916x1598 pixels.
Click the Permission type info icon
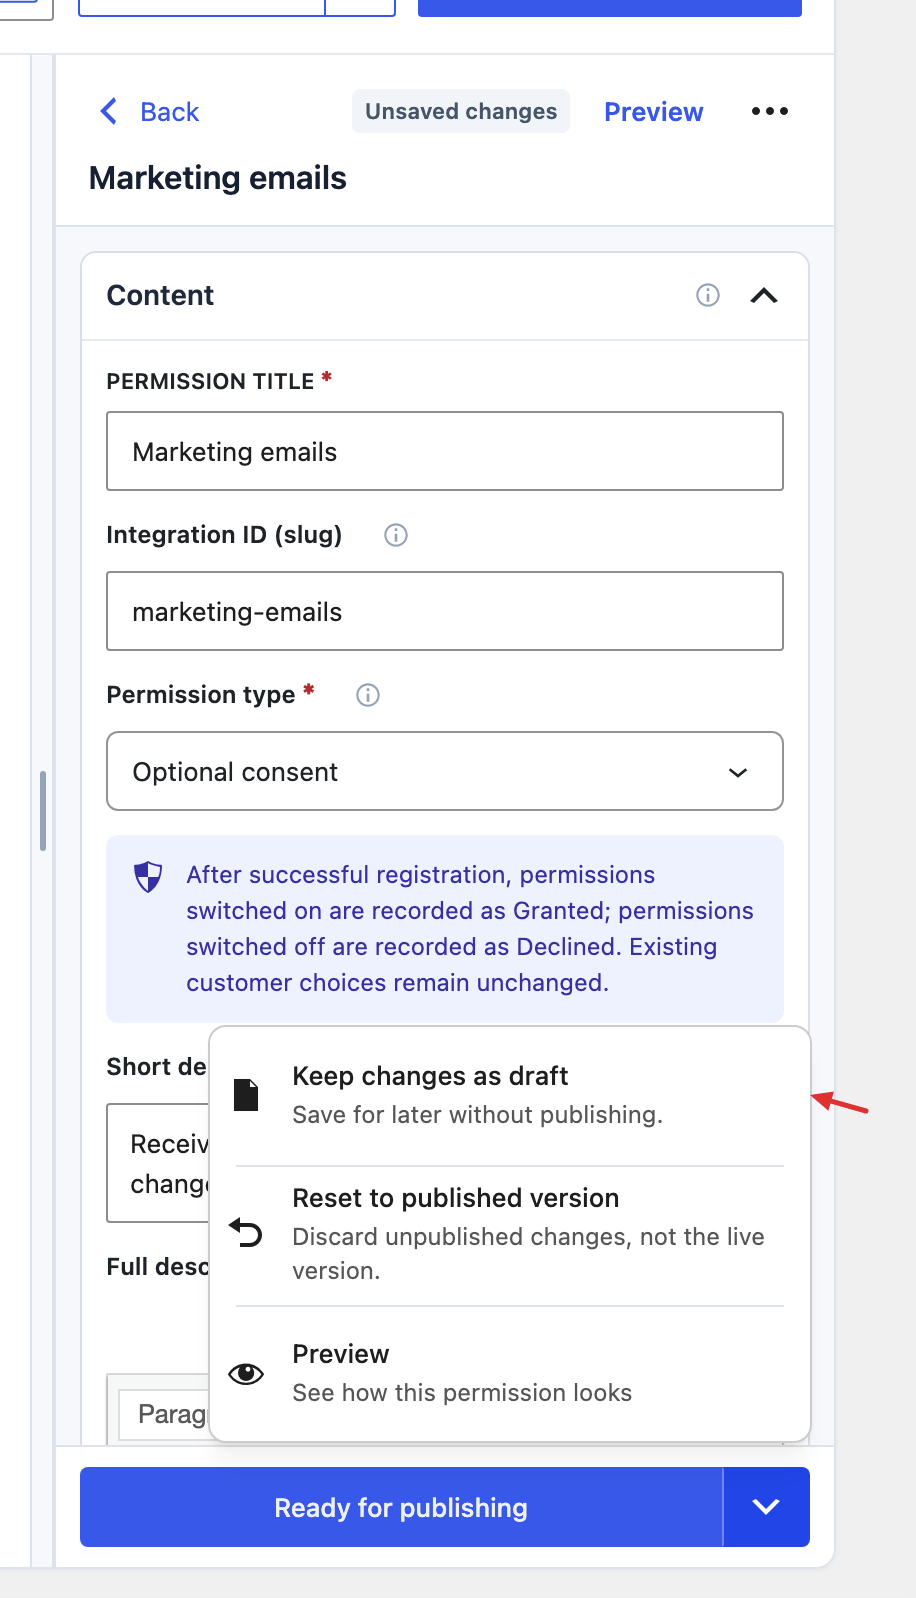tap(368, 695)
